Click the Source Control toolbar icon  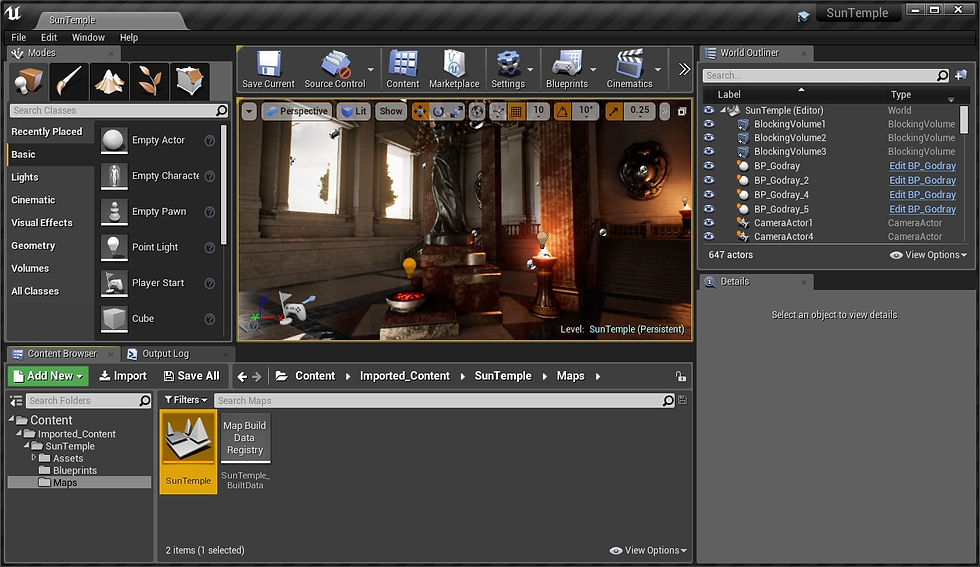pyautogui.click(x=335, y=64)
